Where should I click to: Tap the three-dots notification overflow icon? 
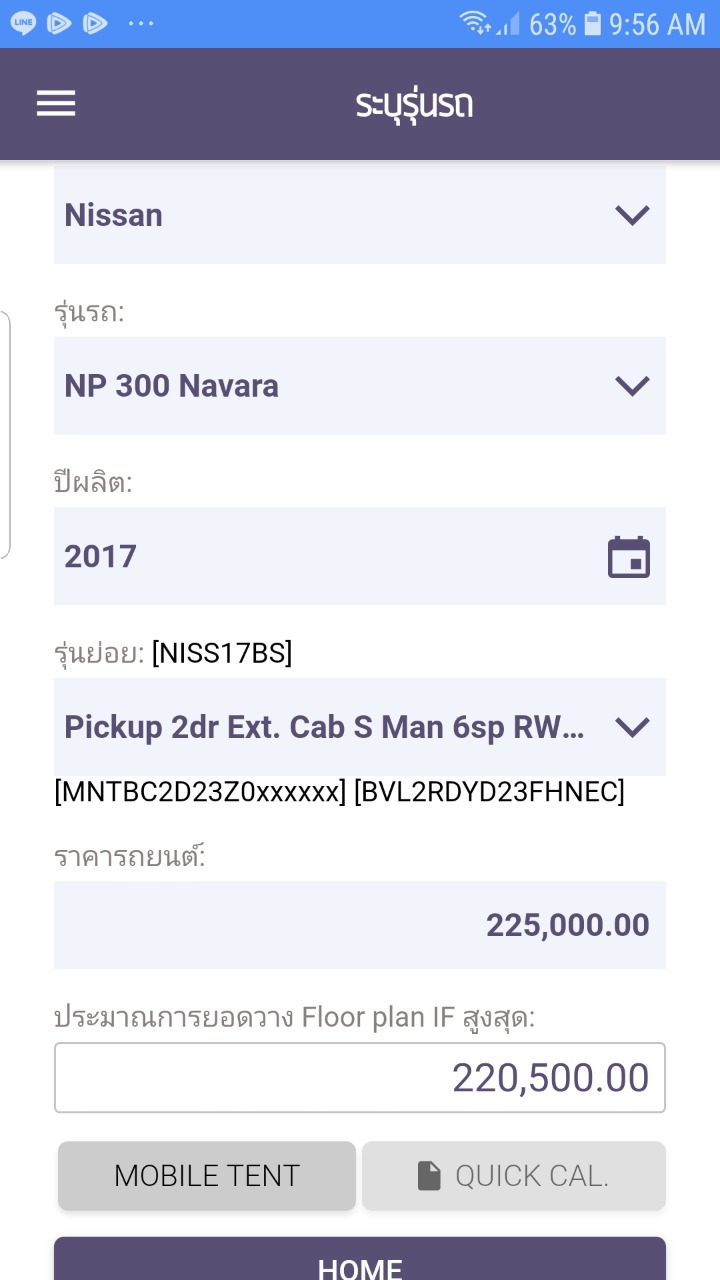[141, 23]
